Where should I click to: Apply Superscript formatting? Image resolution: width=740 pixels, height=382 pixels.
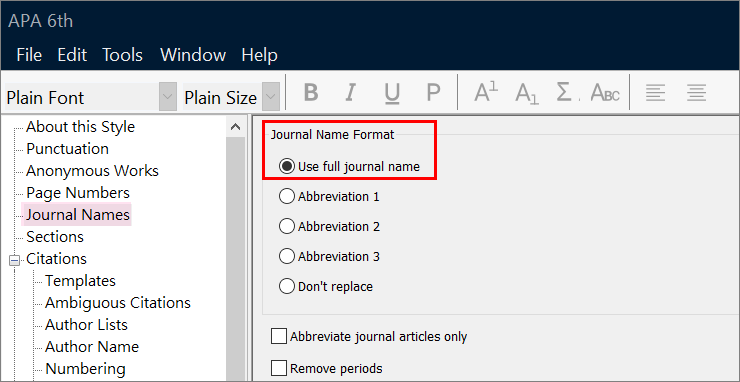point(486,92)
